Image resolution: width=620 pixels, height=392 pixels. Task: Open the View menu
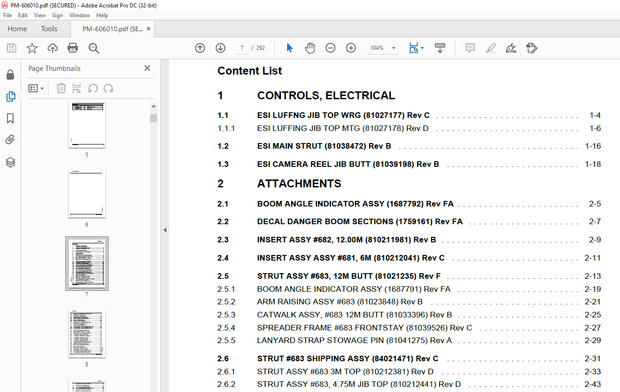(40, 15)
